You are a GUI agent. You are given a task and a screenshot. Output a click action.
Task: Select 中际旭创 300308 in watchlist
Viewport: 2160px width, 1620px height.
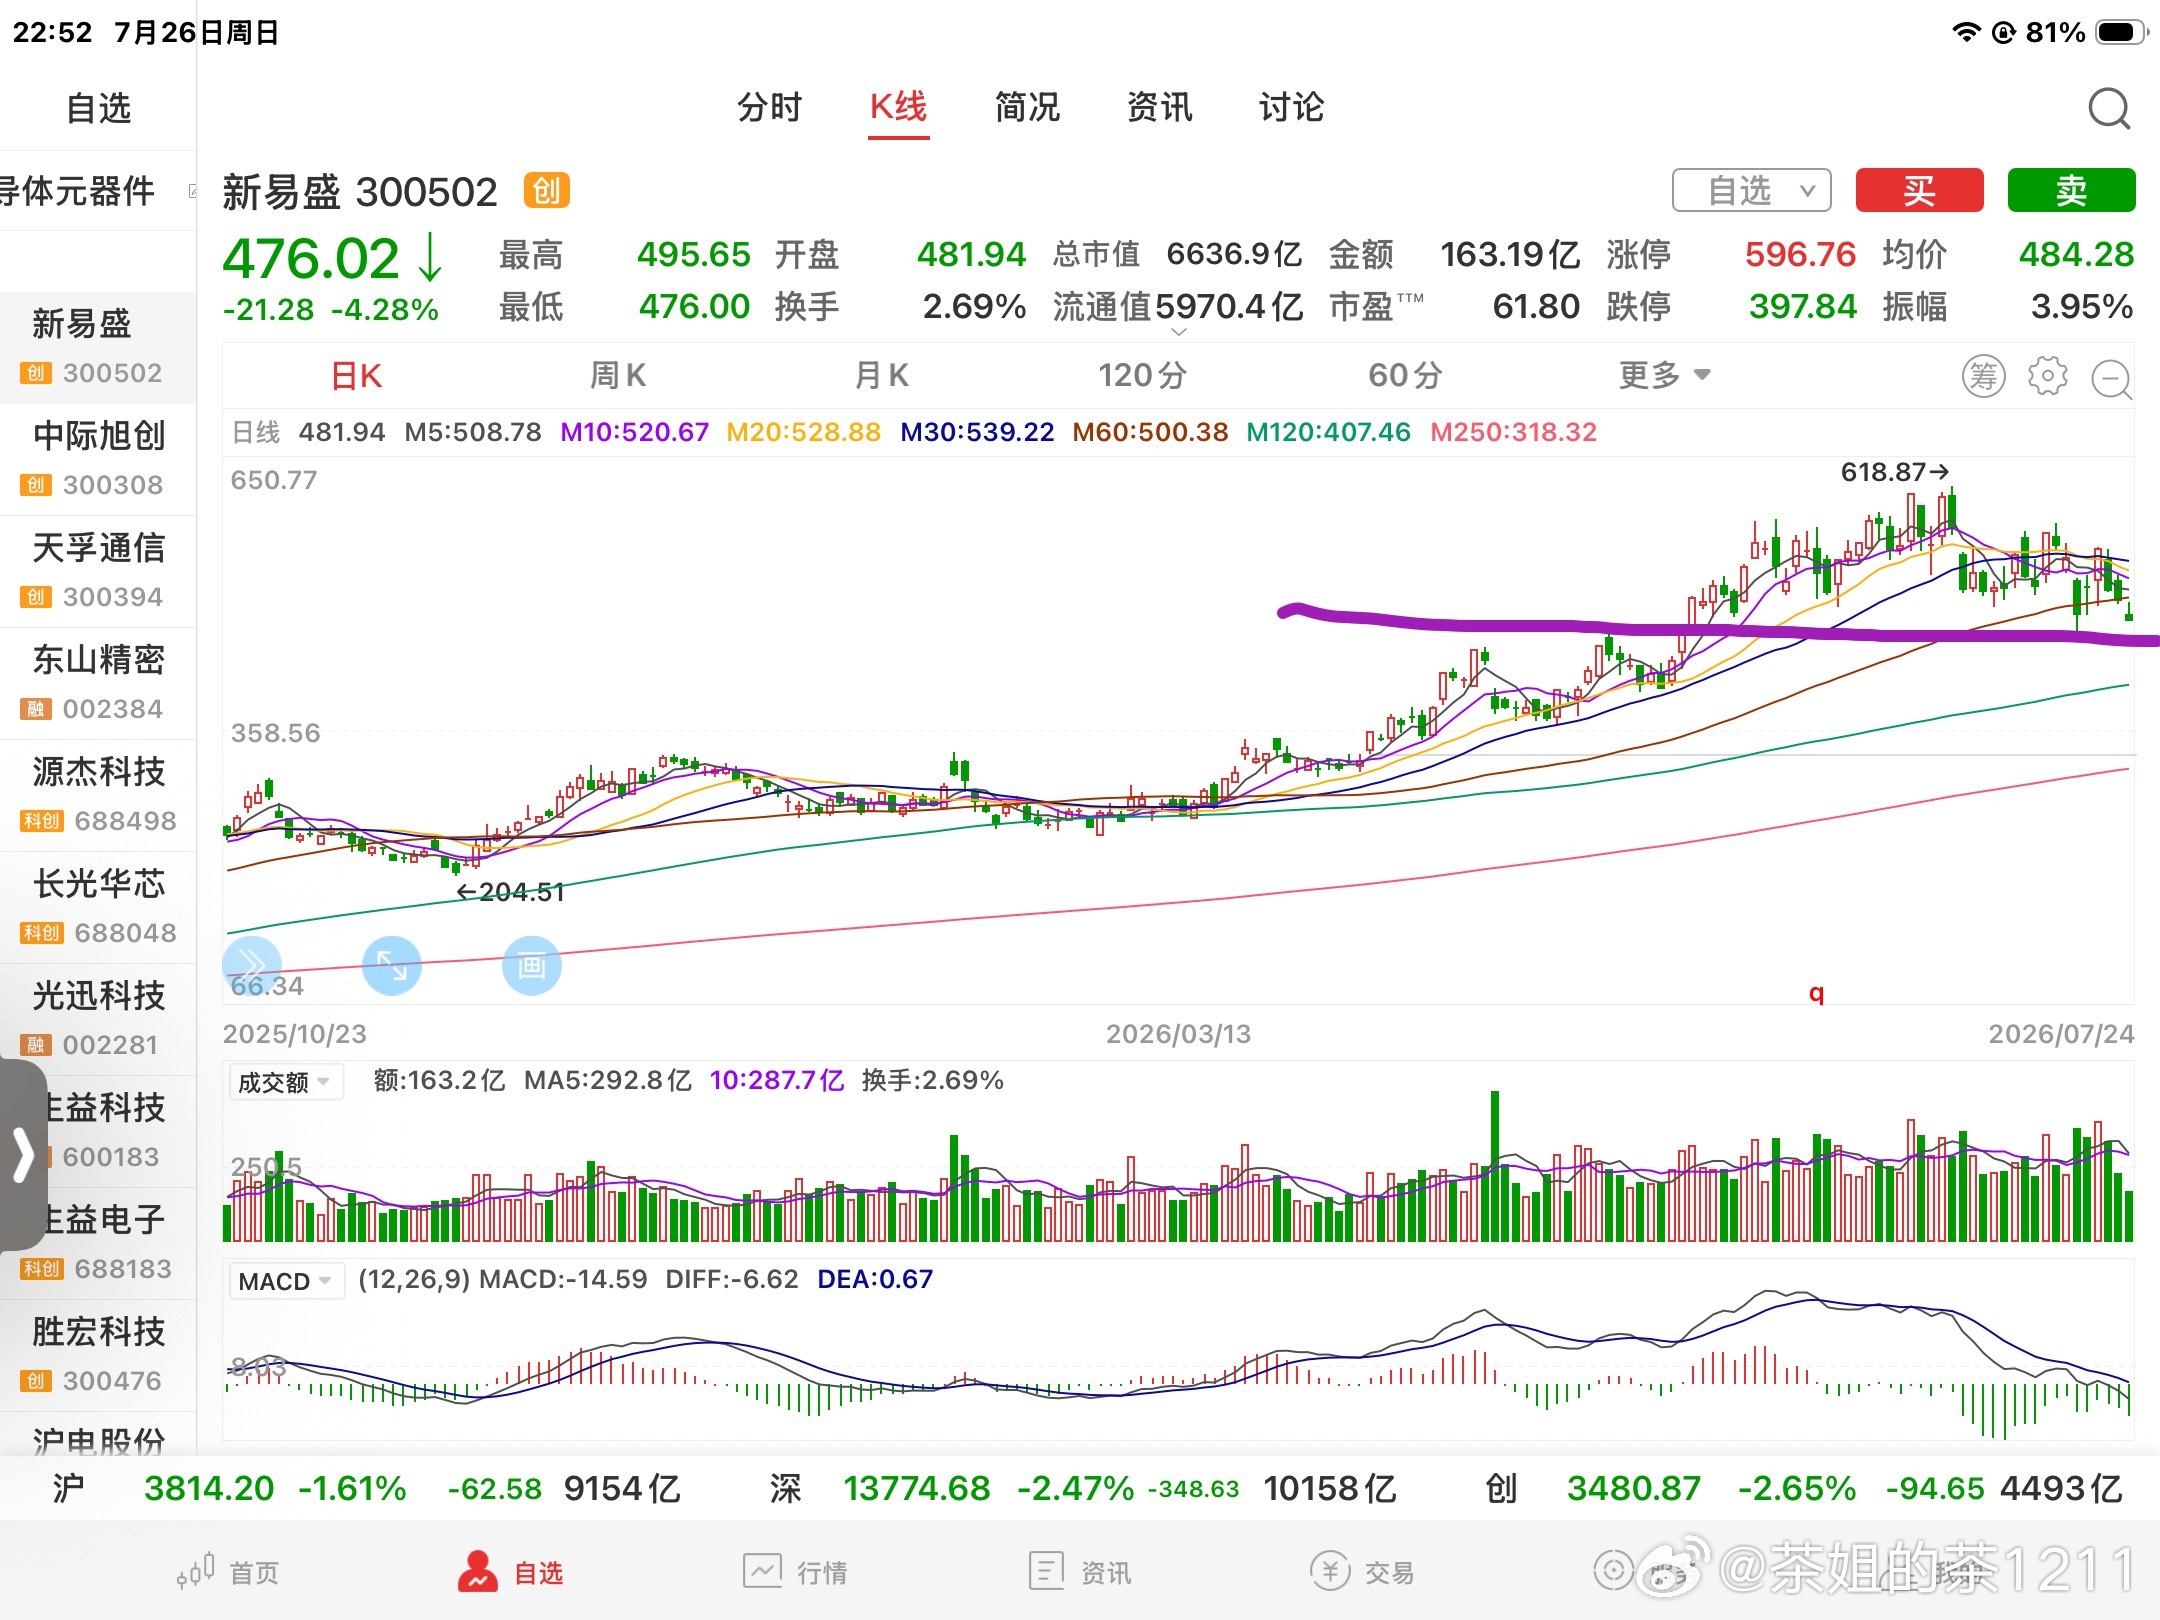pos(98,460)
